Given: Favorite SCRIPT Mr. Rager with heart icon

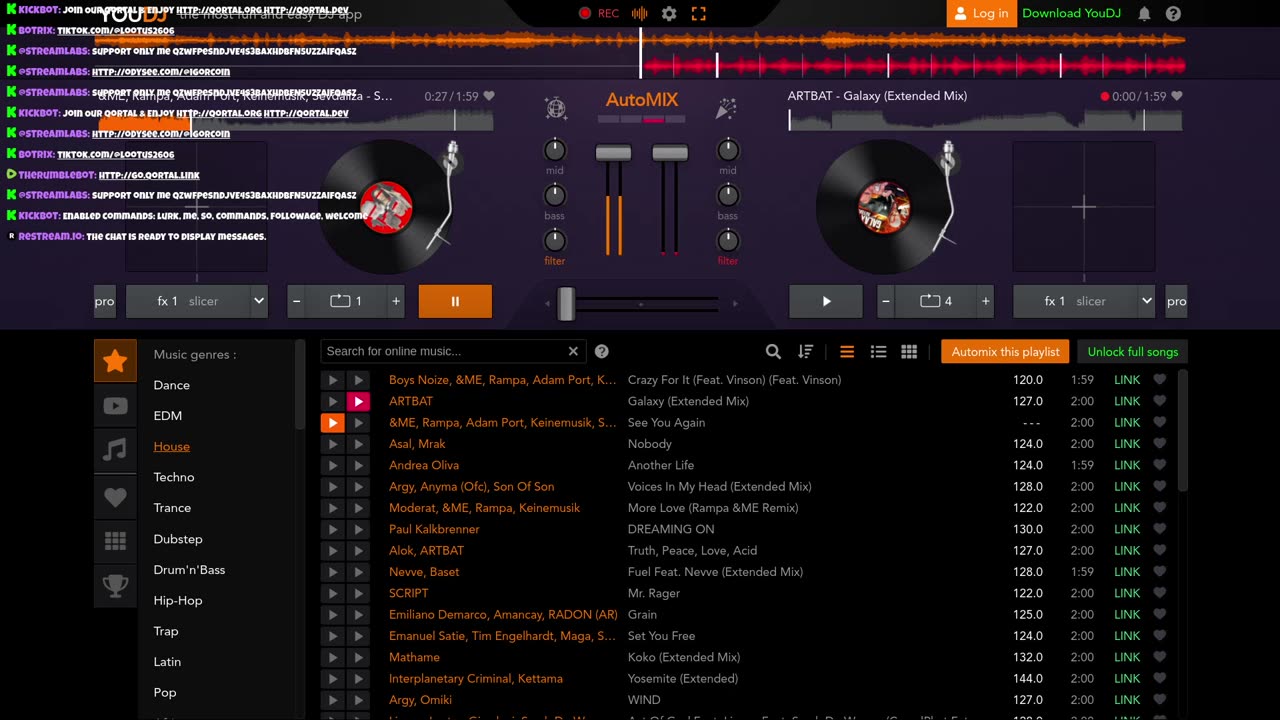Looking at the screenshot, I should 1160,593.
